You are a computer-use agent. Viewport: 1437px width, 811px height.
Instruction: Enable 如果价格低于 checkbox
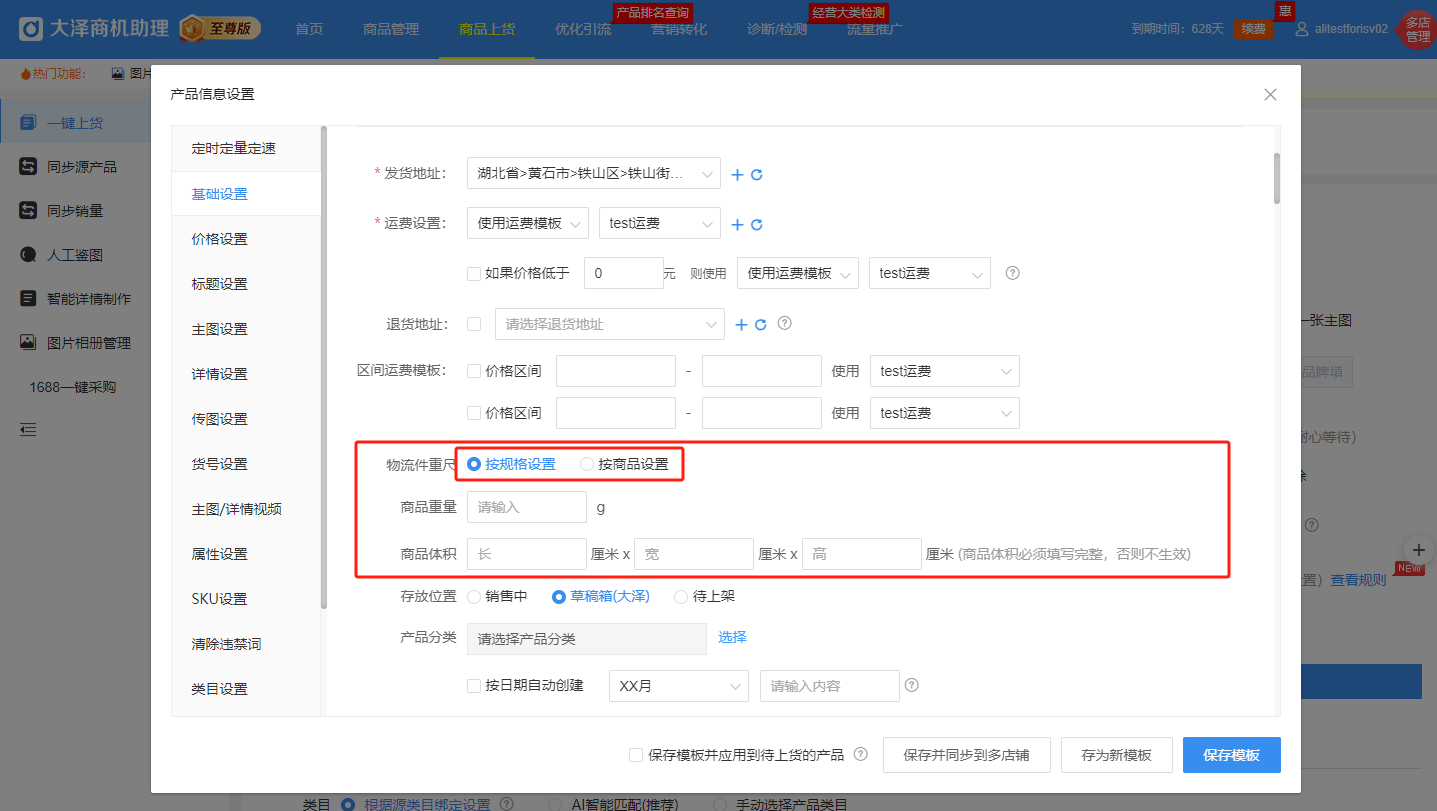tap(474, 273)
